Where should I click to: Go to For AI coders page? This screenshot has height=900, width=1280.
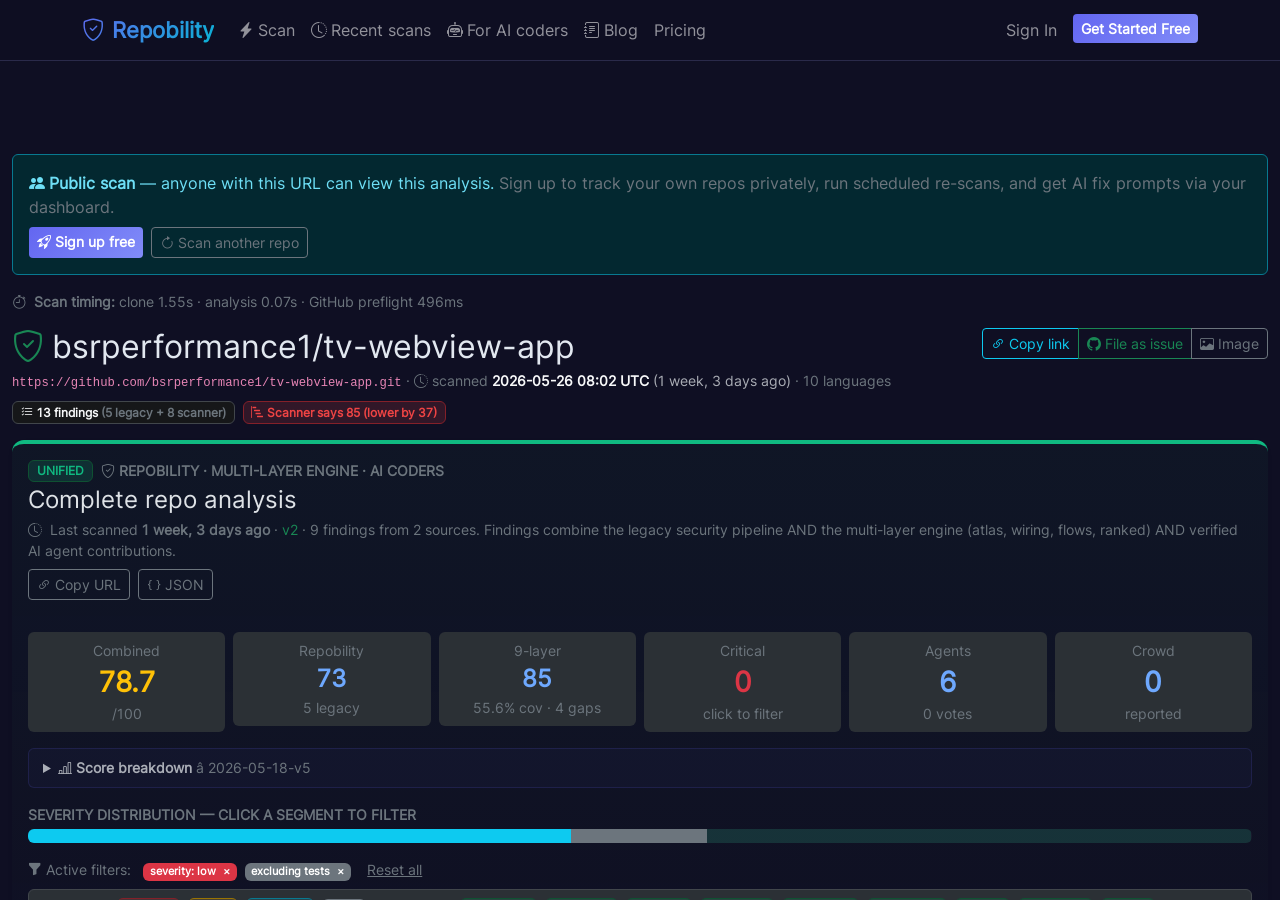click(x=507, y=30)
